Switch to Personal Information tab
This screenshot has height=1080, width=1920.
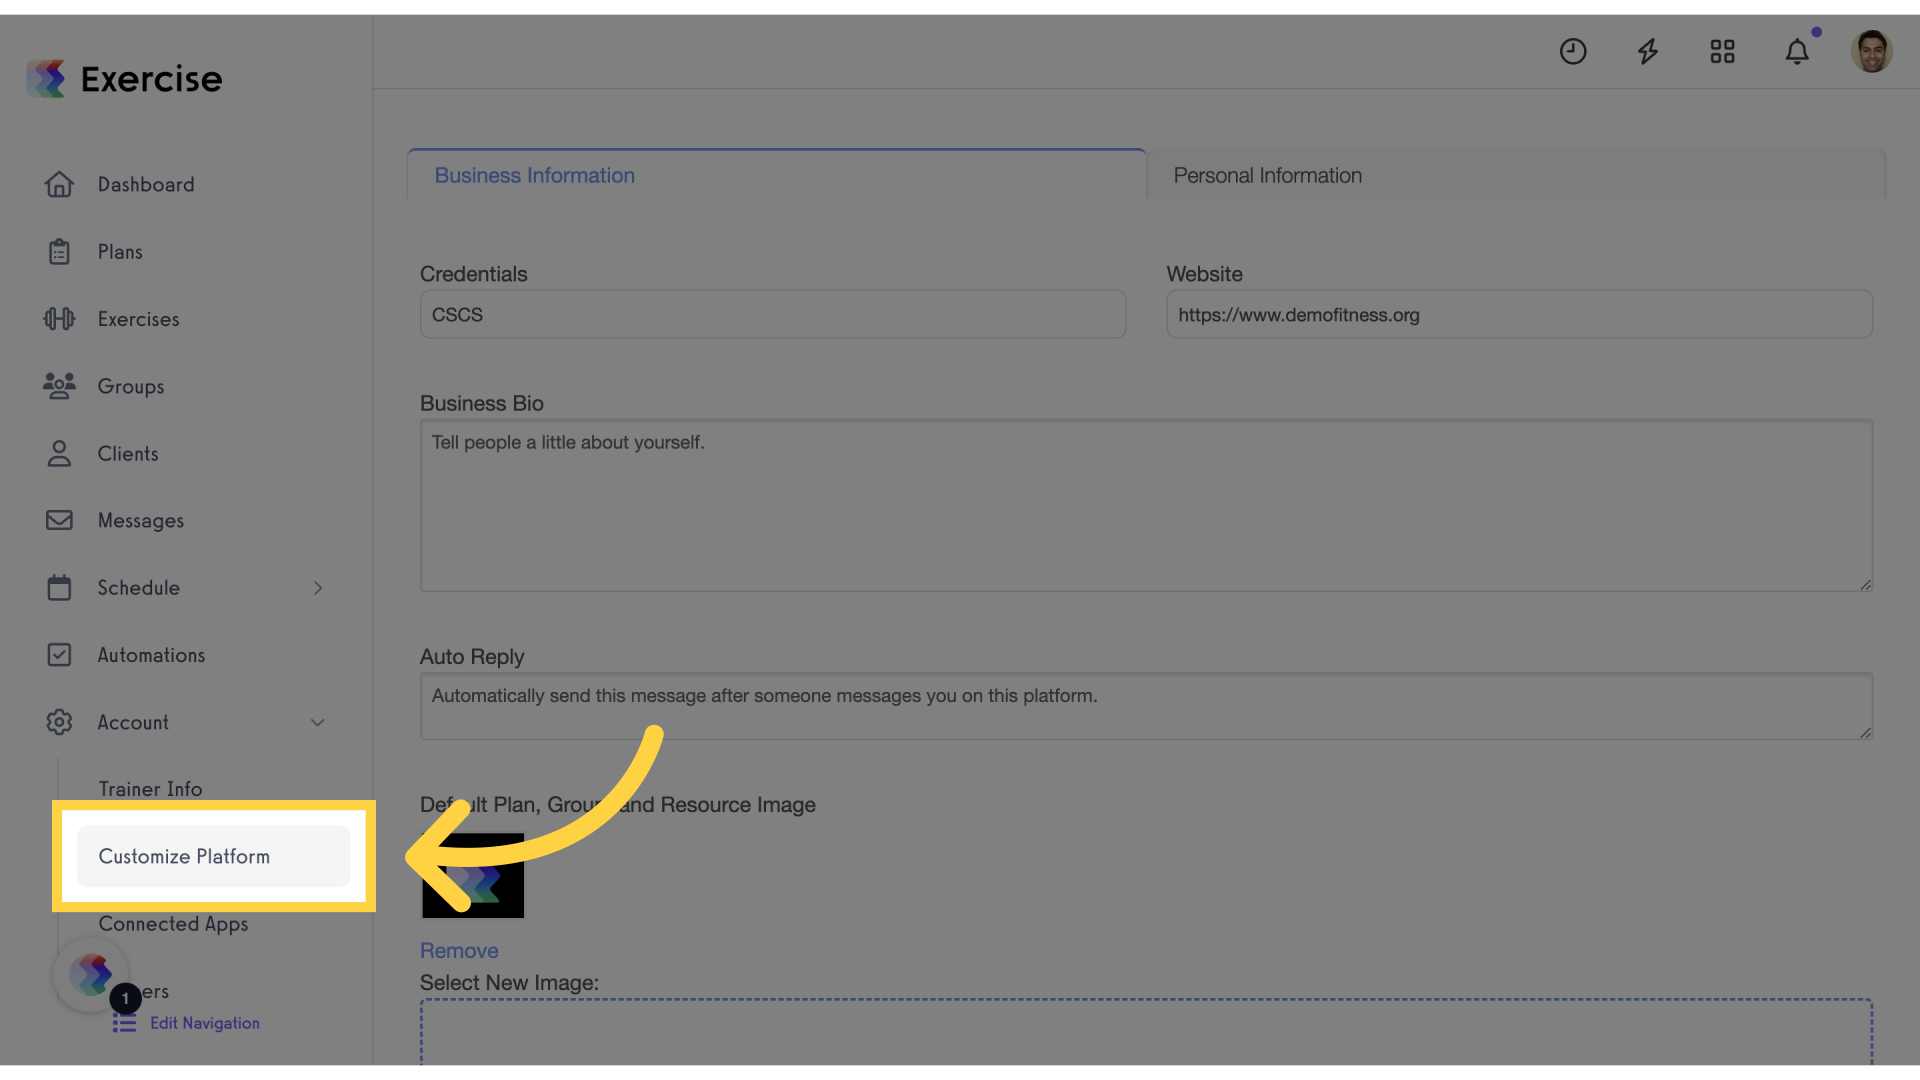point(1516,175)
